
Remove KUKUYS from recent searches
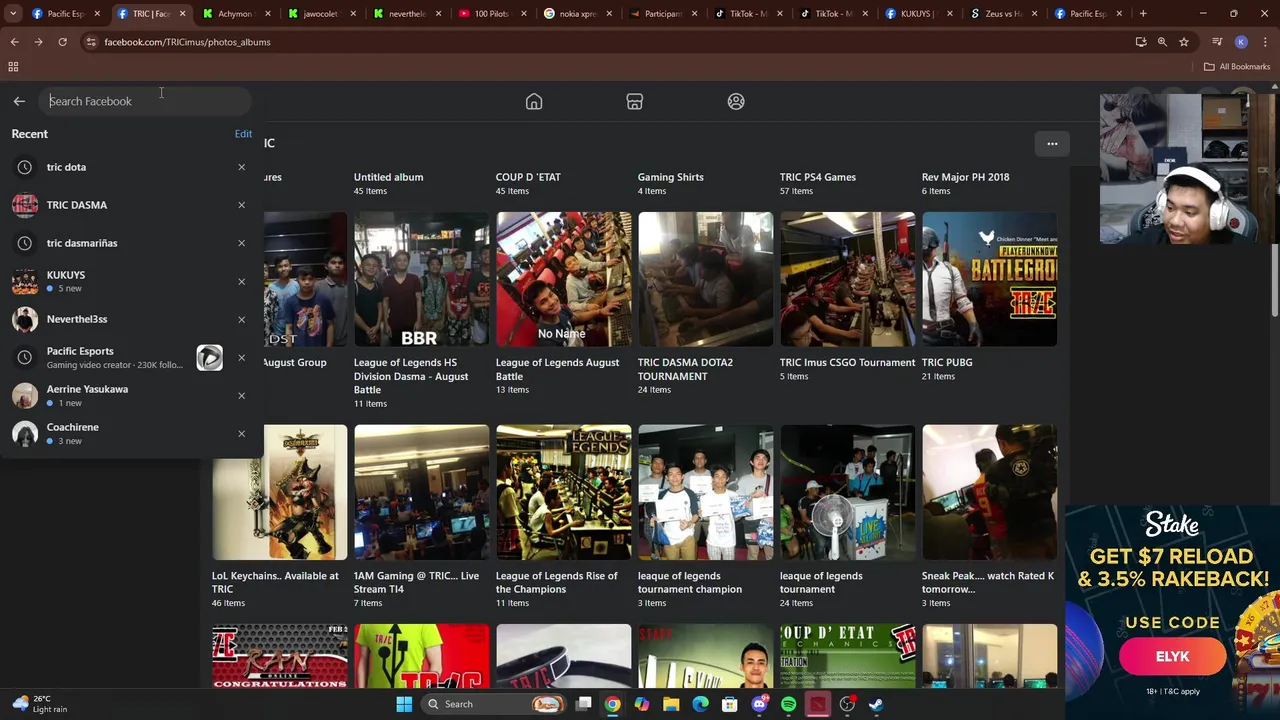pos(241,281)
